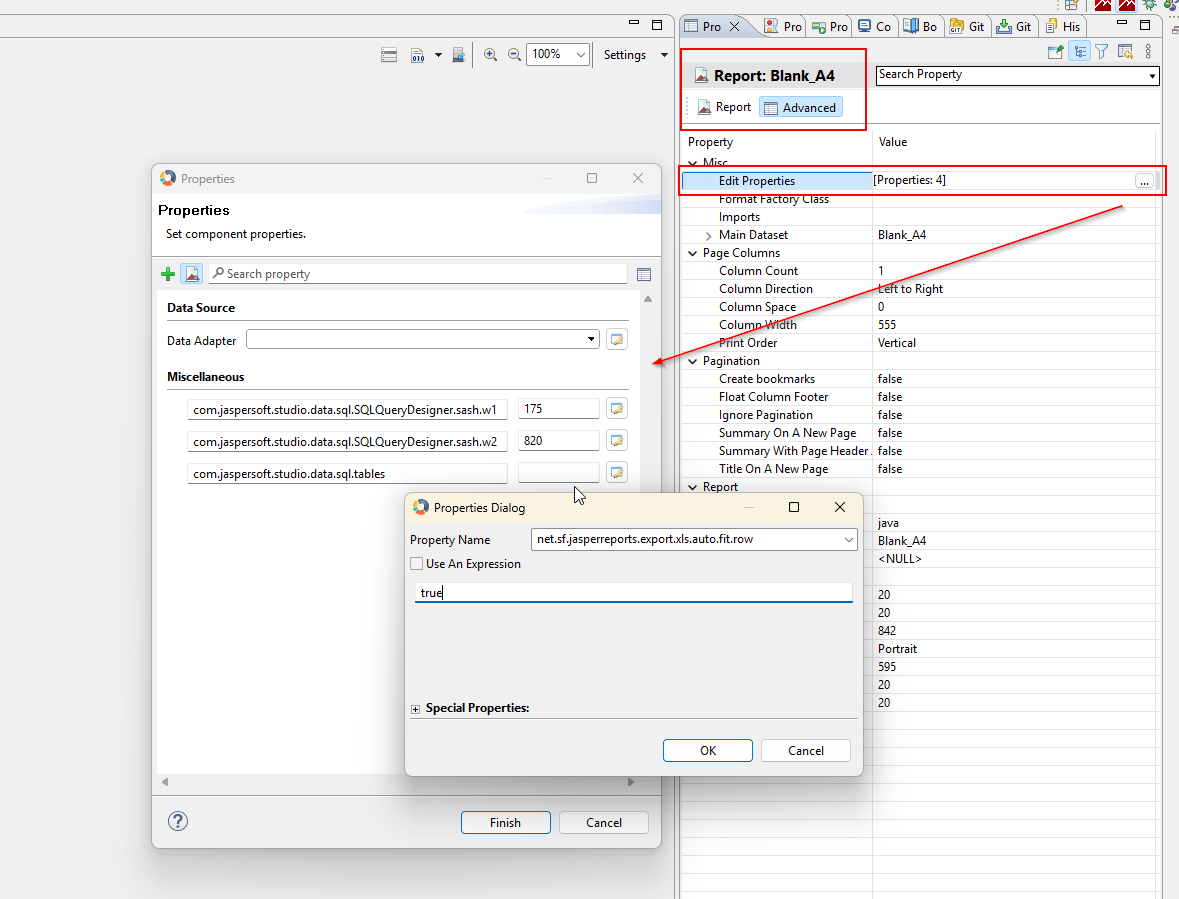This screenshot has height=899, width=1179.
Task: Open the three-dot view menu
Action: pyautogui.click(x=1148, y=51)
